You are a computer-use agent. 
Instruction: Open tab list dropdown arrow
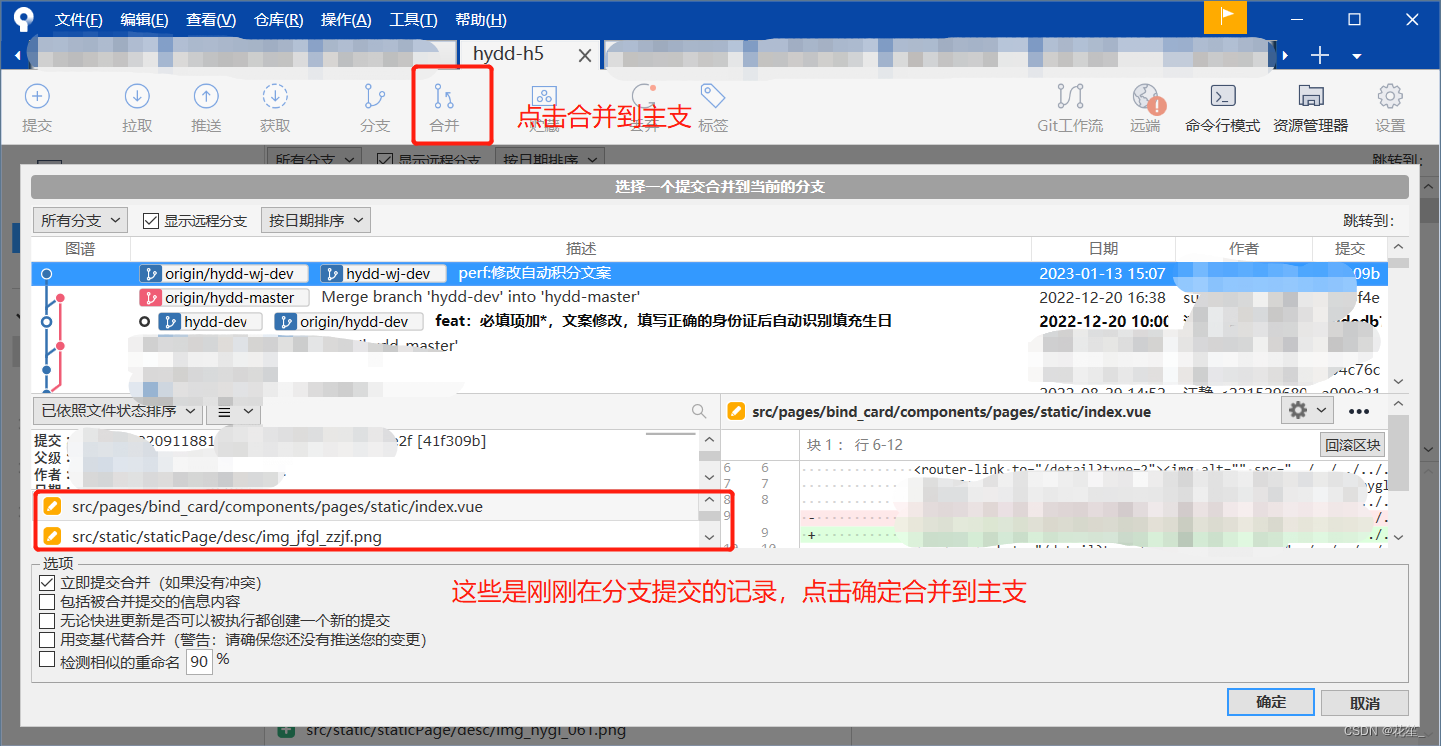tap(1357, 56)
